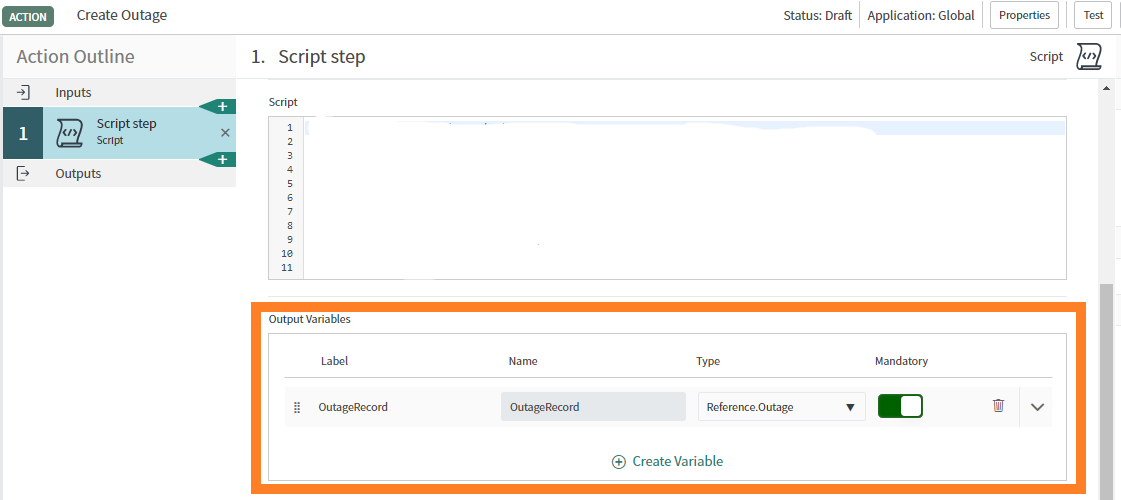
Task: Click the Test button
Action: pos(1093,15)
